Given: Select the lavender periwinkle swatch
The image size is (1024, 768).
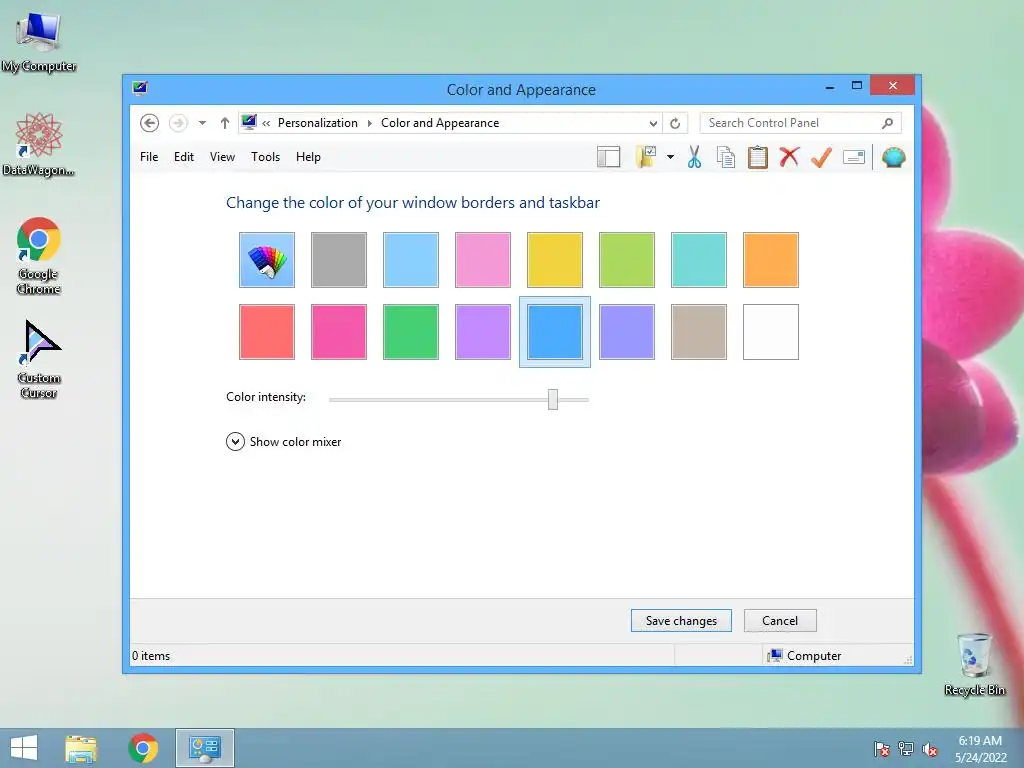Looking at the screenshot, I should pyautogui.click(x=627, y=332).
